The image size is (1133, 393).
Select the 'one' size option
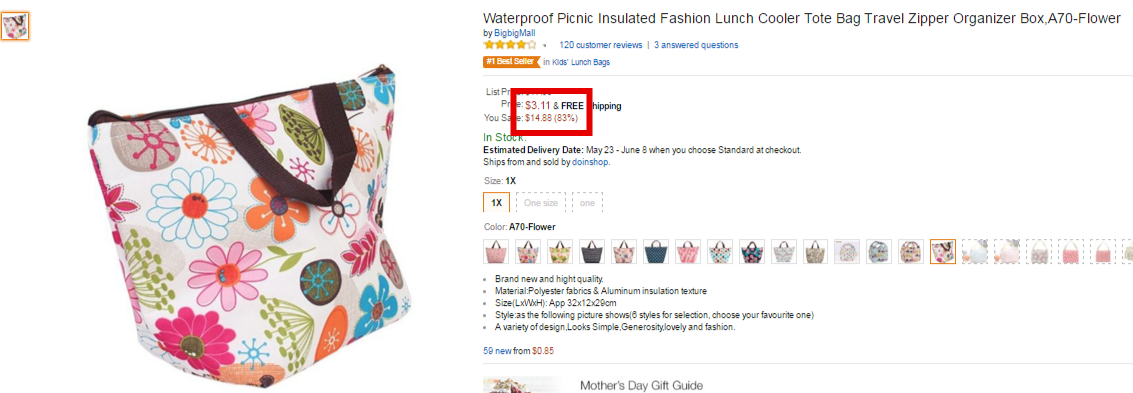tap(587, 203)
